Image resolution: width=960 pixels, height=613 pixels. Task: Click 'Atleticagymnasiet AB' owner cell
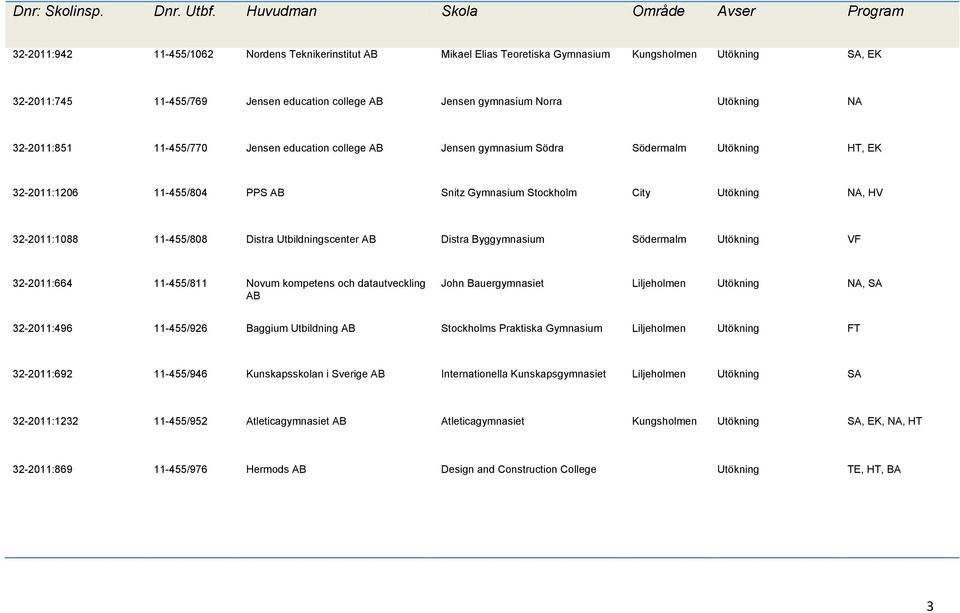(x=296, y=421)
